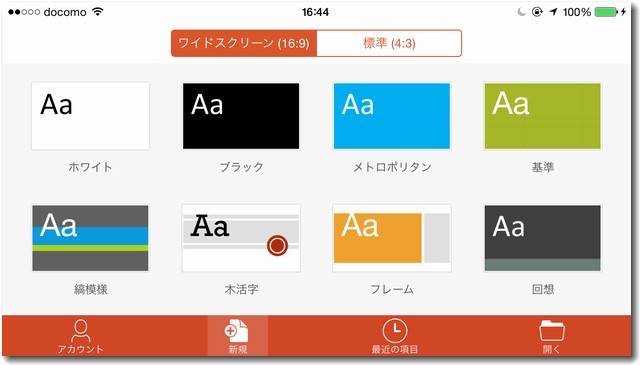Tap the rotation lock status icon

537,12
